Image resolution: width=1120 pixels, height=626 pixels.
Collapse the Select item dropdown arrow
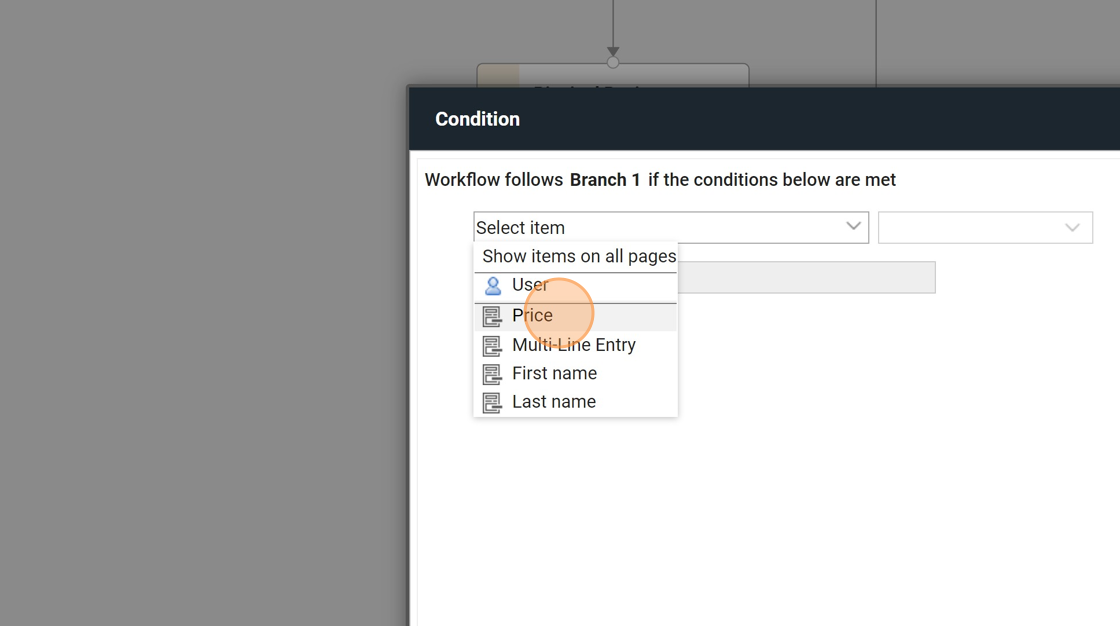point(853,227)
